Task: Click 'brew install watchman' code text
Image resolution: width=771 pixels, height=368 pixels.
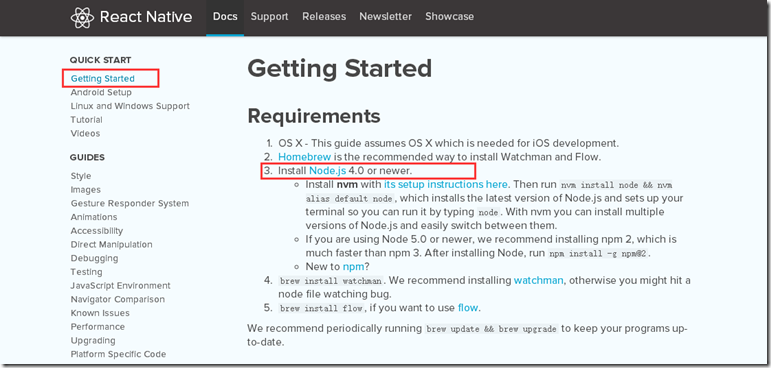Action: [x=330, y=281]
